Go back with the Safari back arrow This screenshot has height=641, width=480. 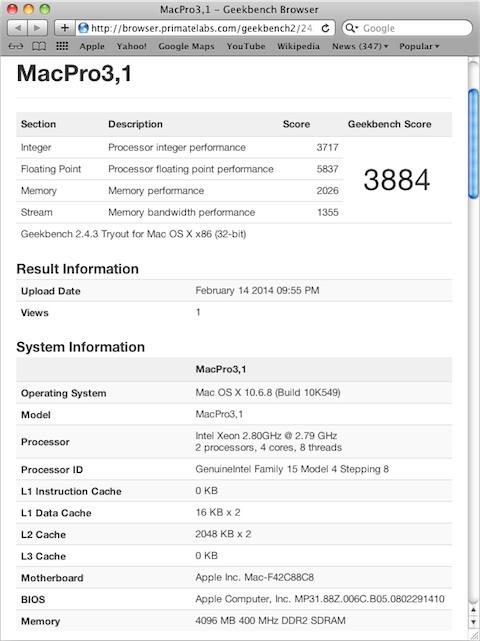pyautogui.click(x=18, y=28)
